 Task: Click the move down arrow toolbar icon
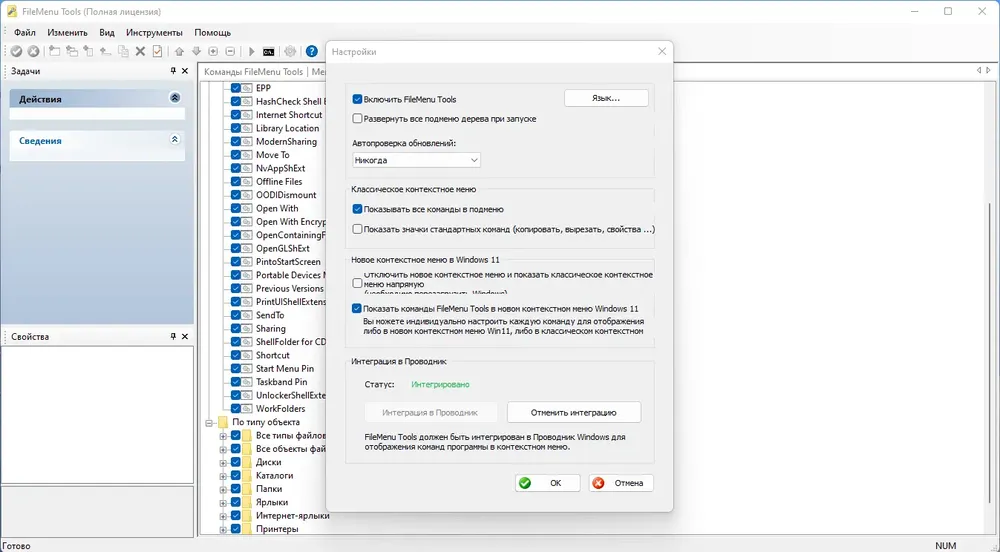click(196, 52)
